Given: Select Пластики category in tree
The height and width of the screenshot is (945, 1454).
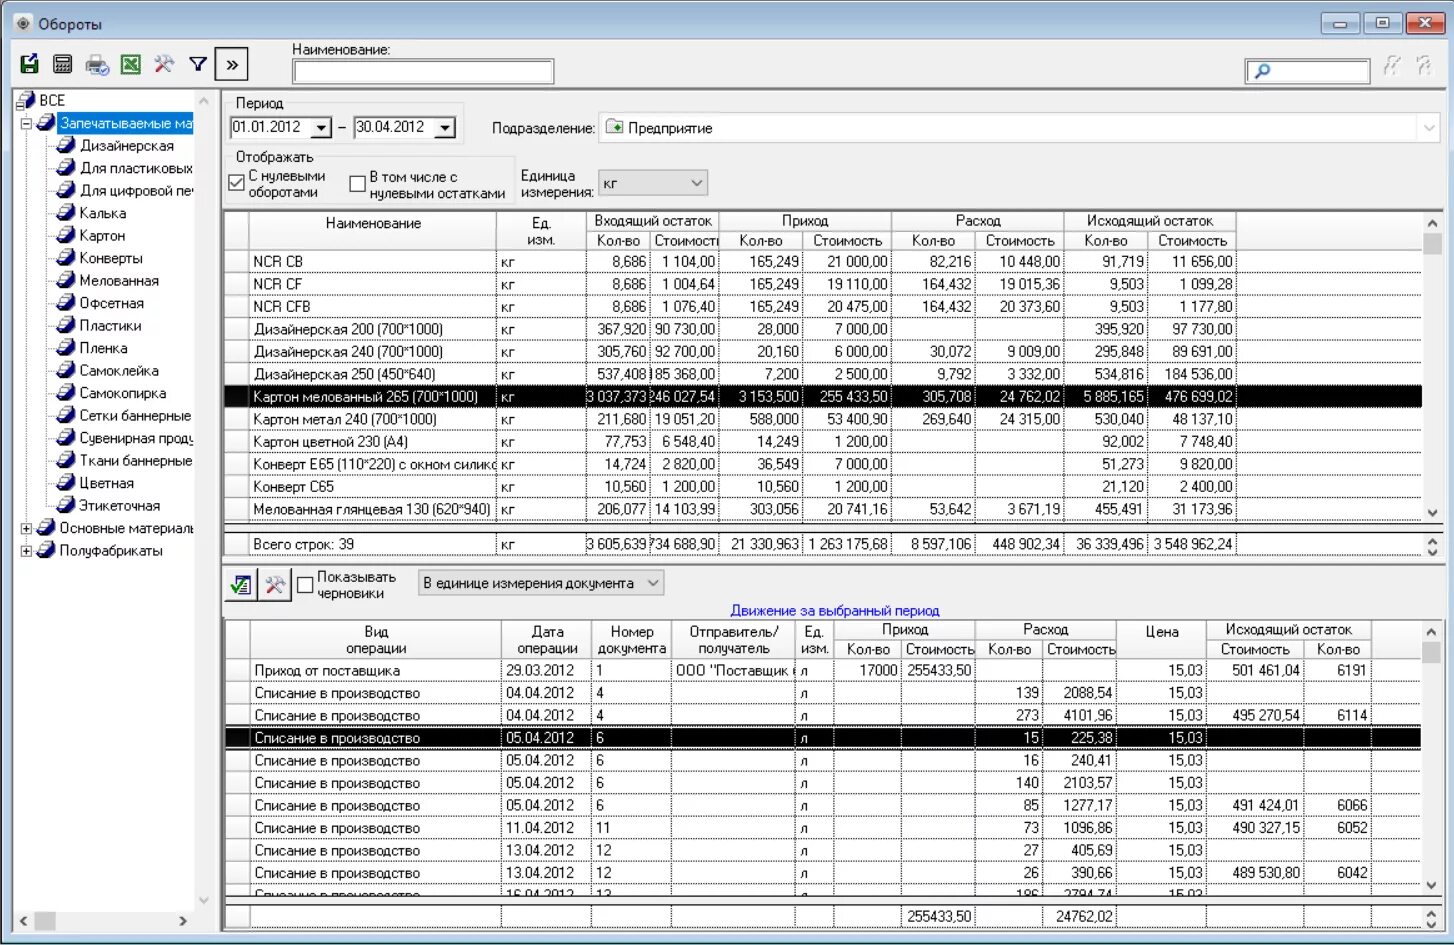Looking at the screenshot, I should (110, 325).
